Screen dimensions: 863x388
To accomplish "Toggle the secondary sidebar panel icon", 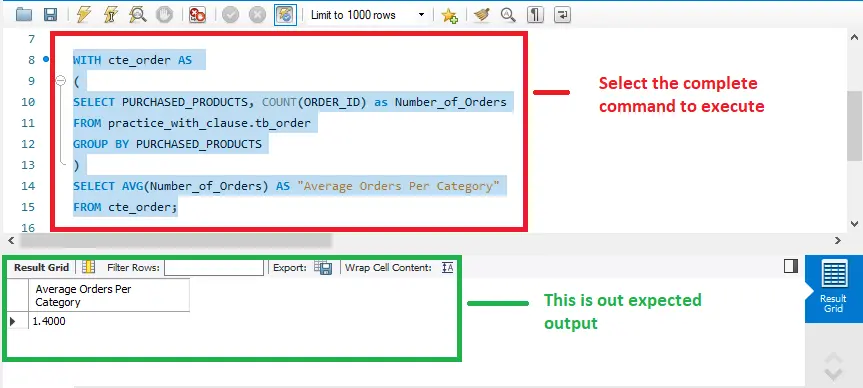I will pos(791,266).
